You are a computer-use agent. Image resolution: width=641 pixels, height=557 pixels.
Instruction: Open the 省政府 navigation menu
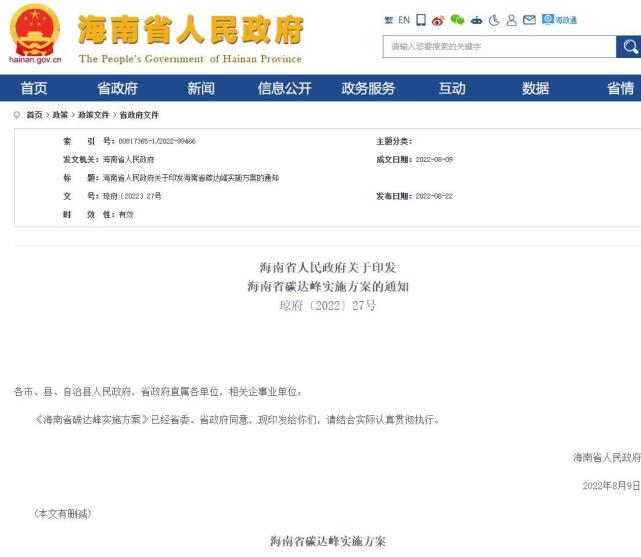(x=117, y=88)
